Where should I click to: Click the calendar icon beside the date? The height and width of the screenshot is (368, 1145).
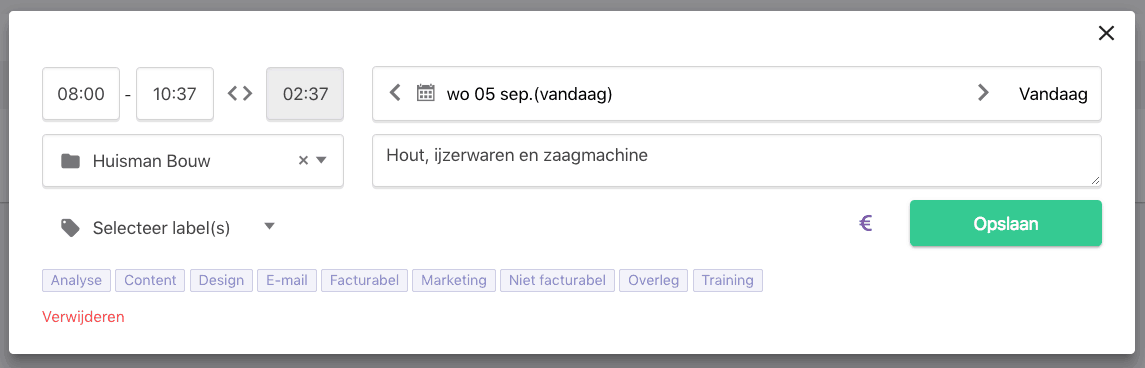click(425, 93)
